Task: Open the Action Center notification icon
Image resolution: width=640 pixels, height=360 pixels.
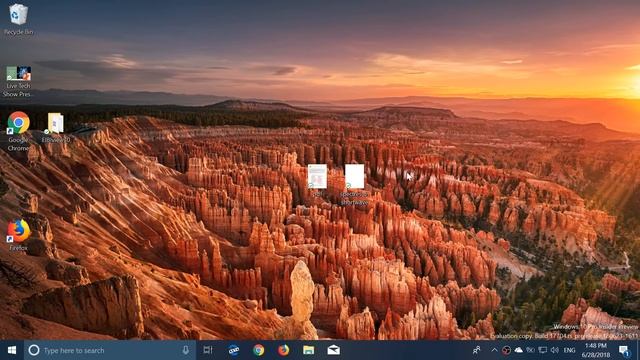Action: point(624,350)
